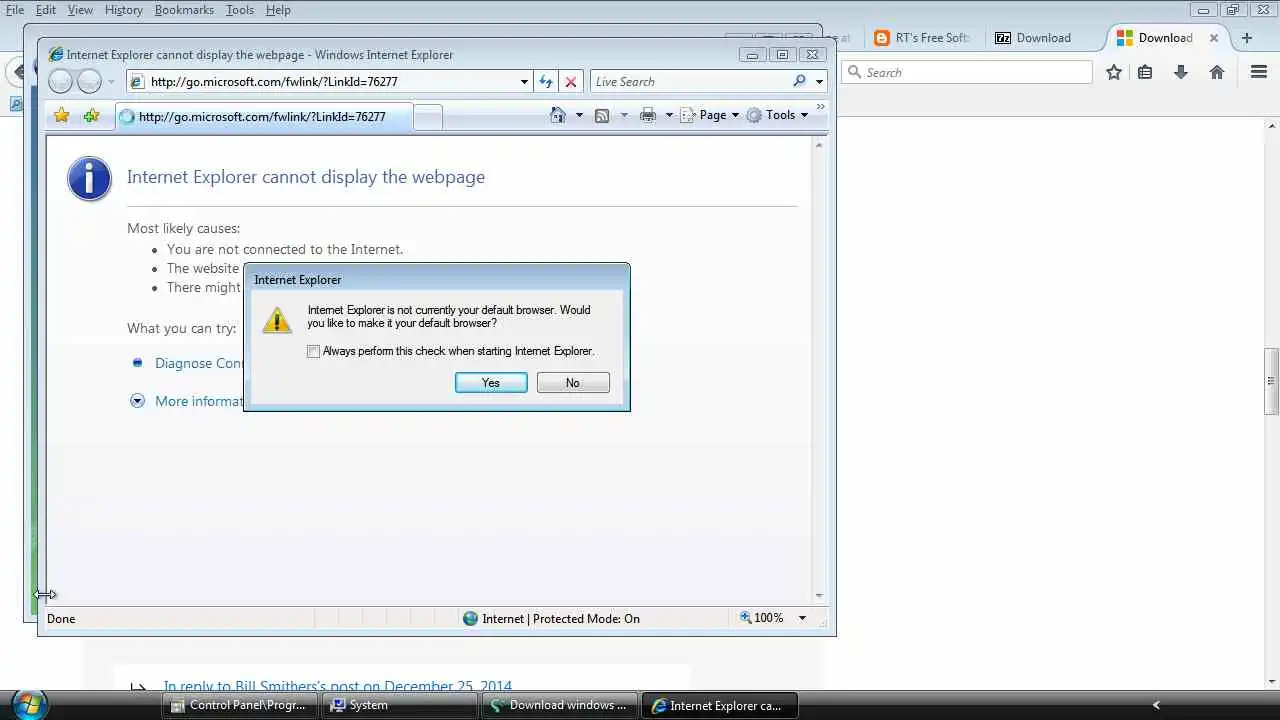The width and height of the screenshot is (1280, 720).
Task: Click No in default browser dialog
Action: coord(573,383)
